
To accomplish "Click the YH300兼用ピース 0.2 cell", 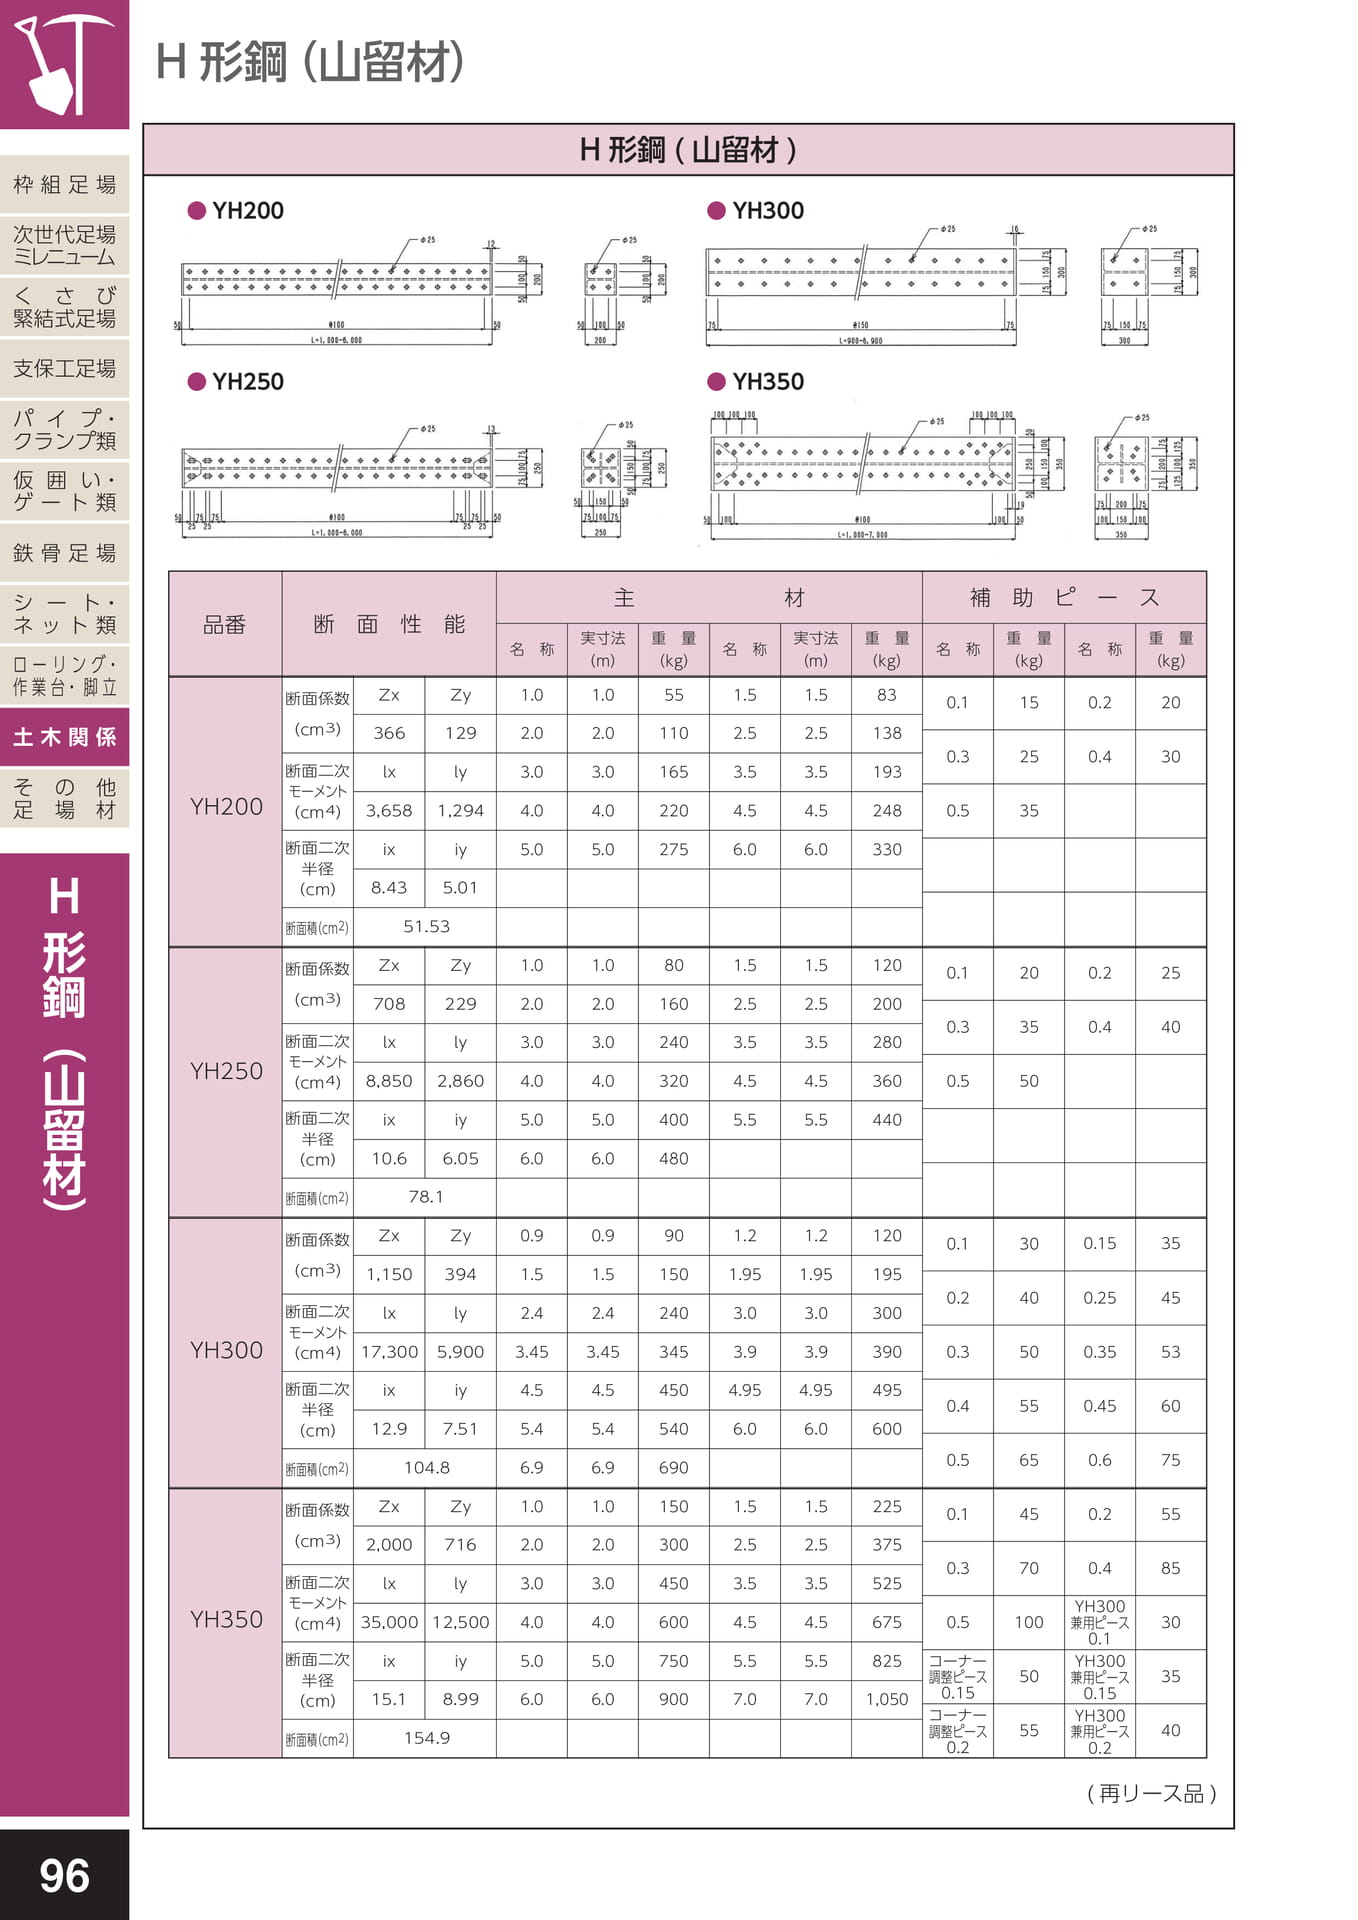I will click(1100, 1731).
